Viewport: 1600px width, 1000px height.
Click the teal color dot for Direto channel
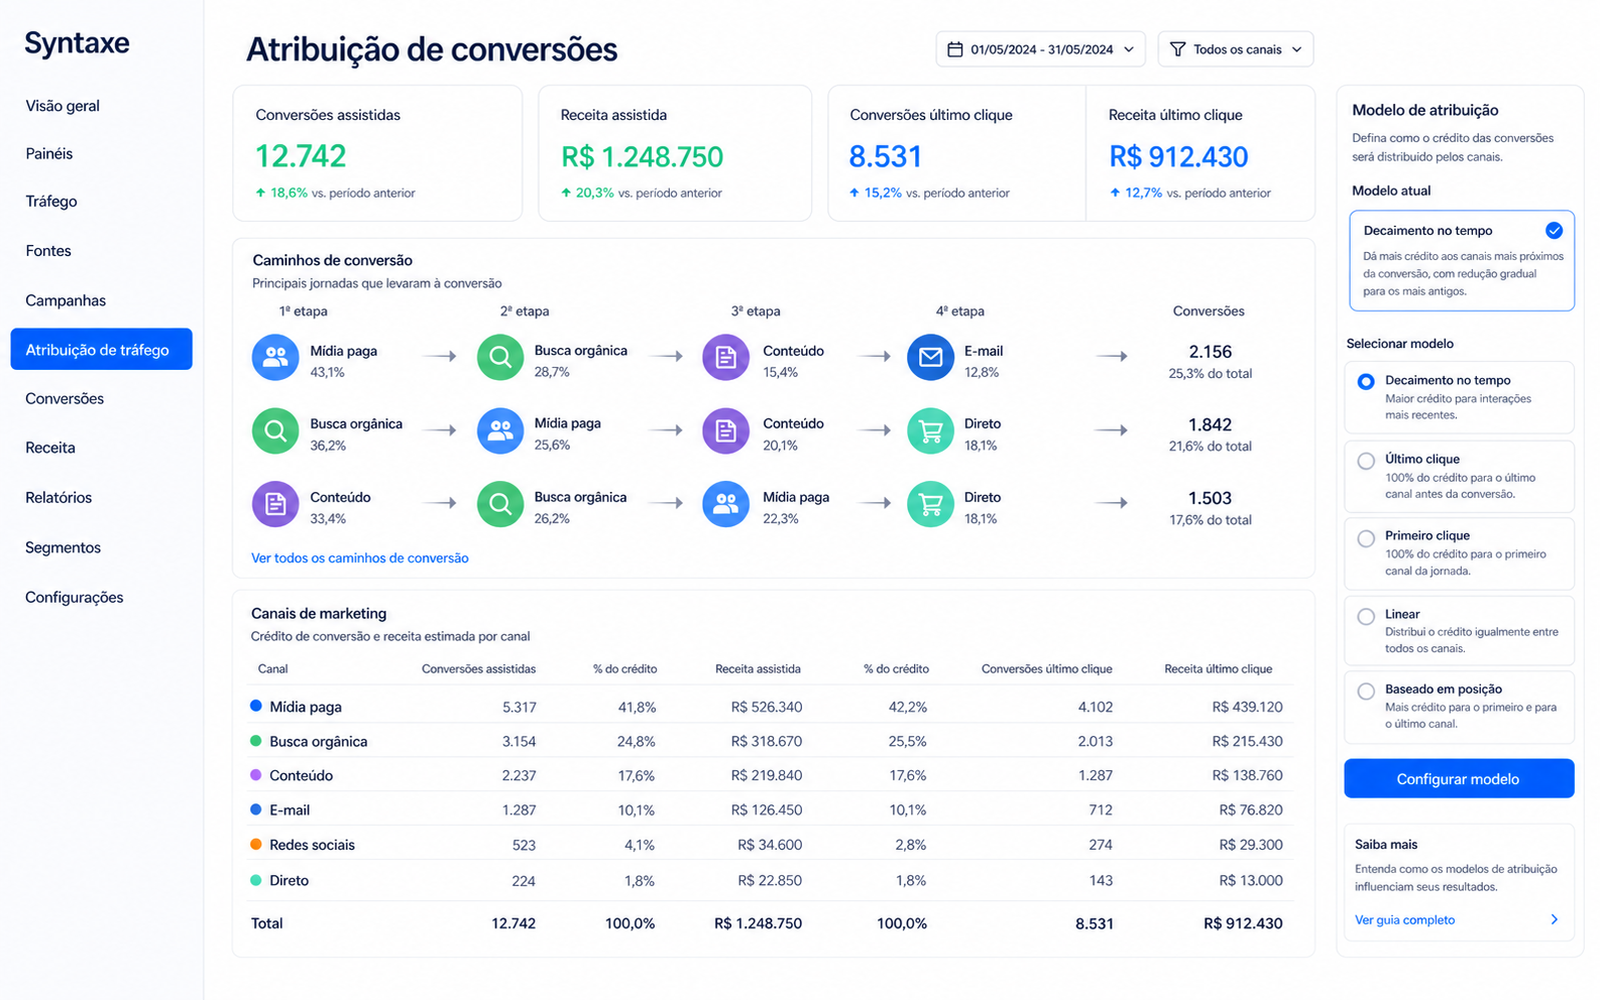pyautogui.click(x=256, y=880)
